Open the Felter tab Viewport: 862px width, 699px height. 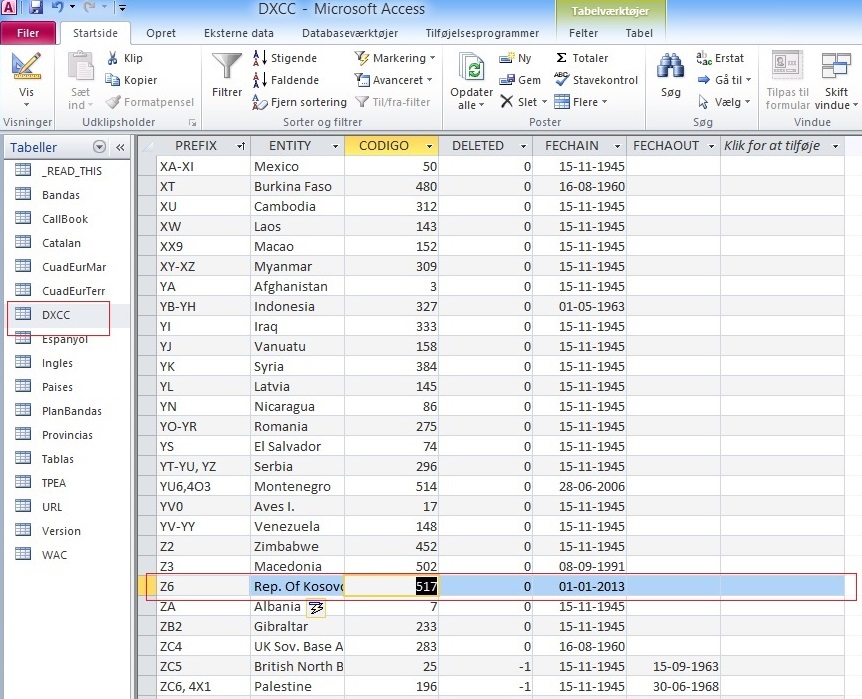tap(583, 33)
